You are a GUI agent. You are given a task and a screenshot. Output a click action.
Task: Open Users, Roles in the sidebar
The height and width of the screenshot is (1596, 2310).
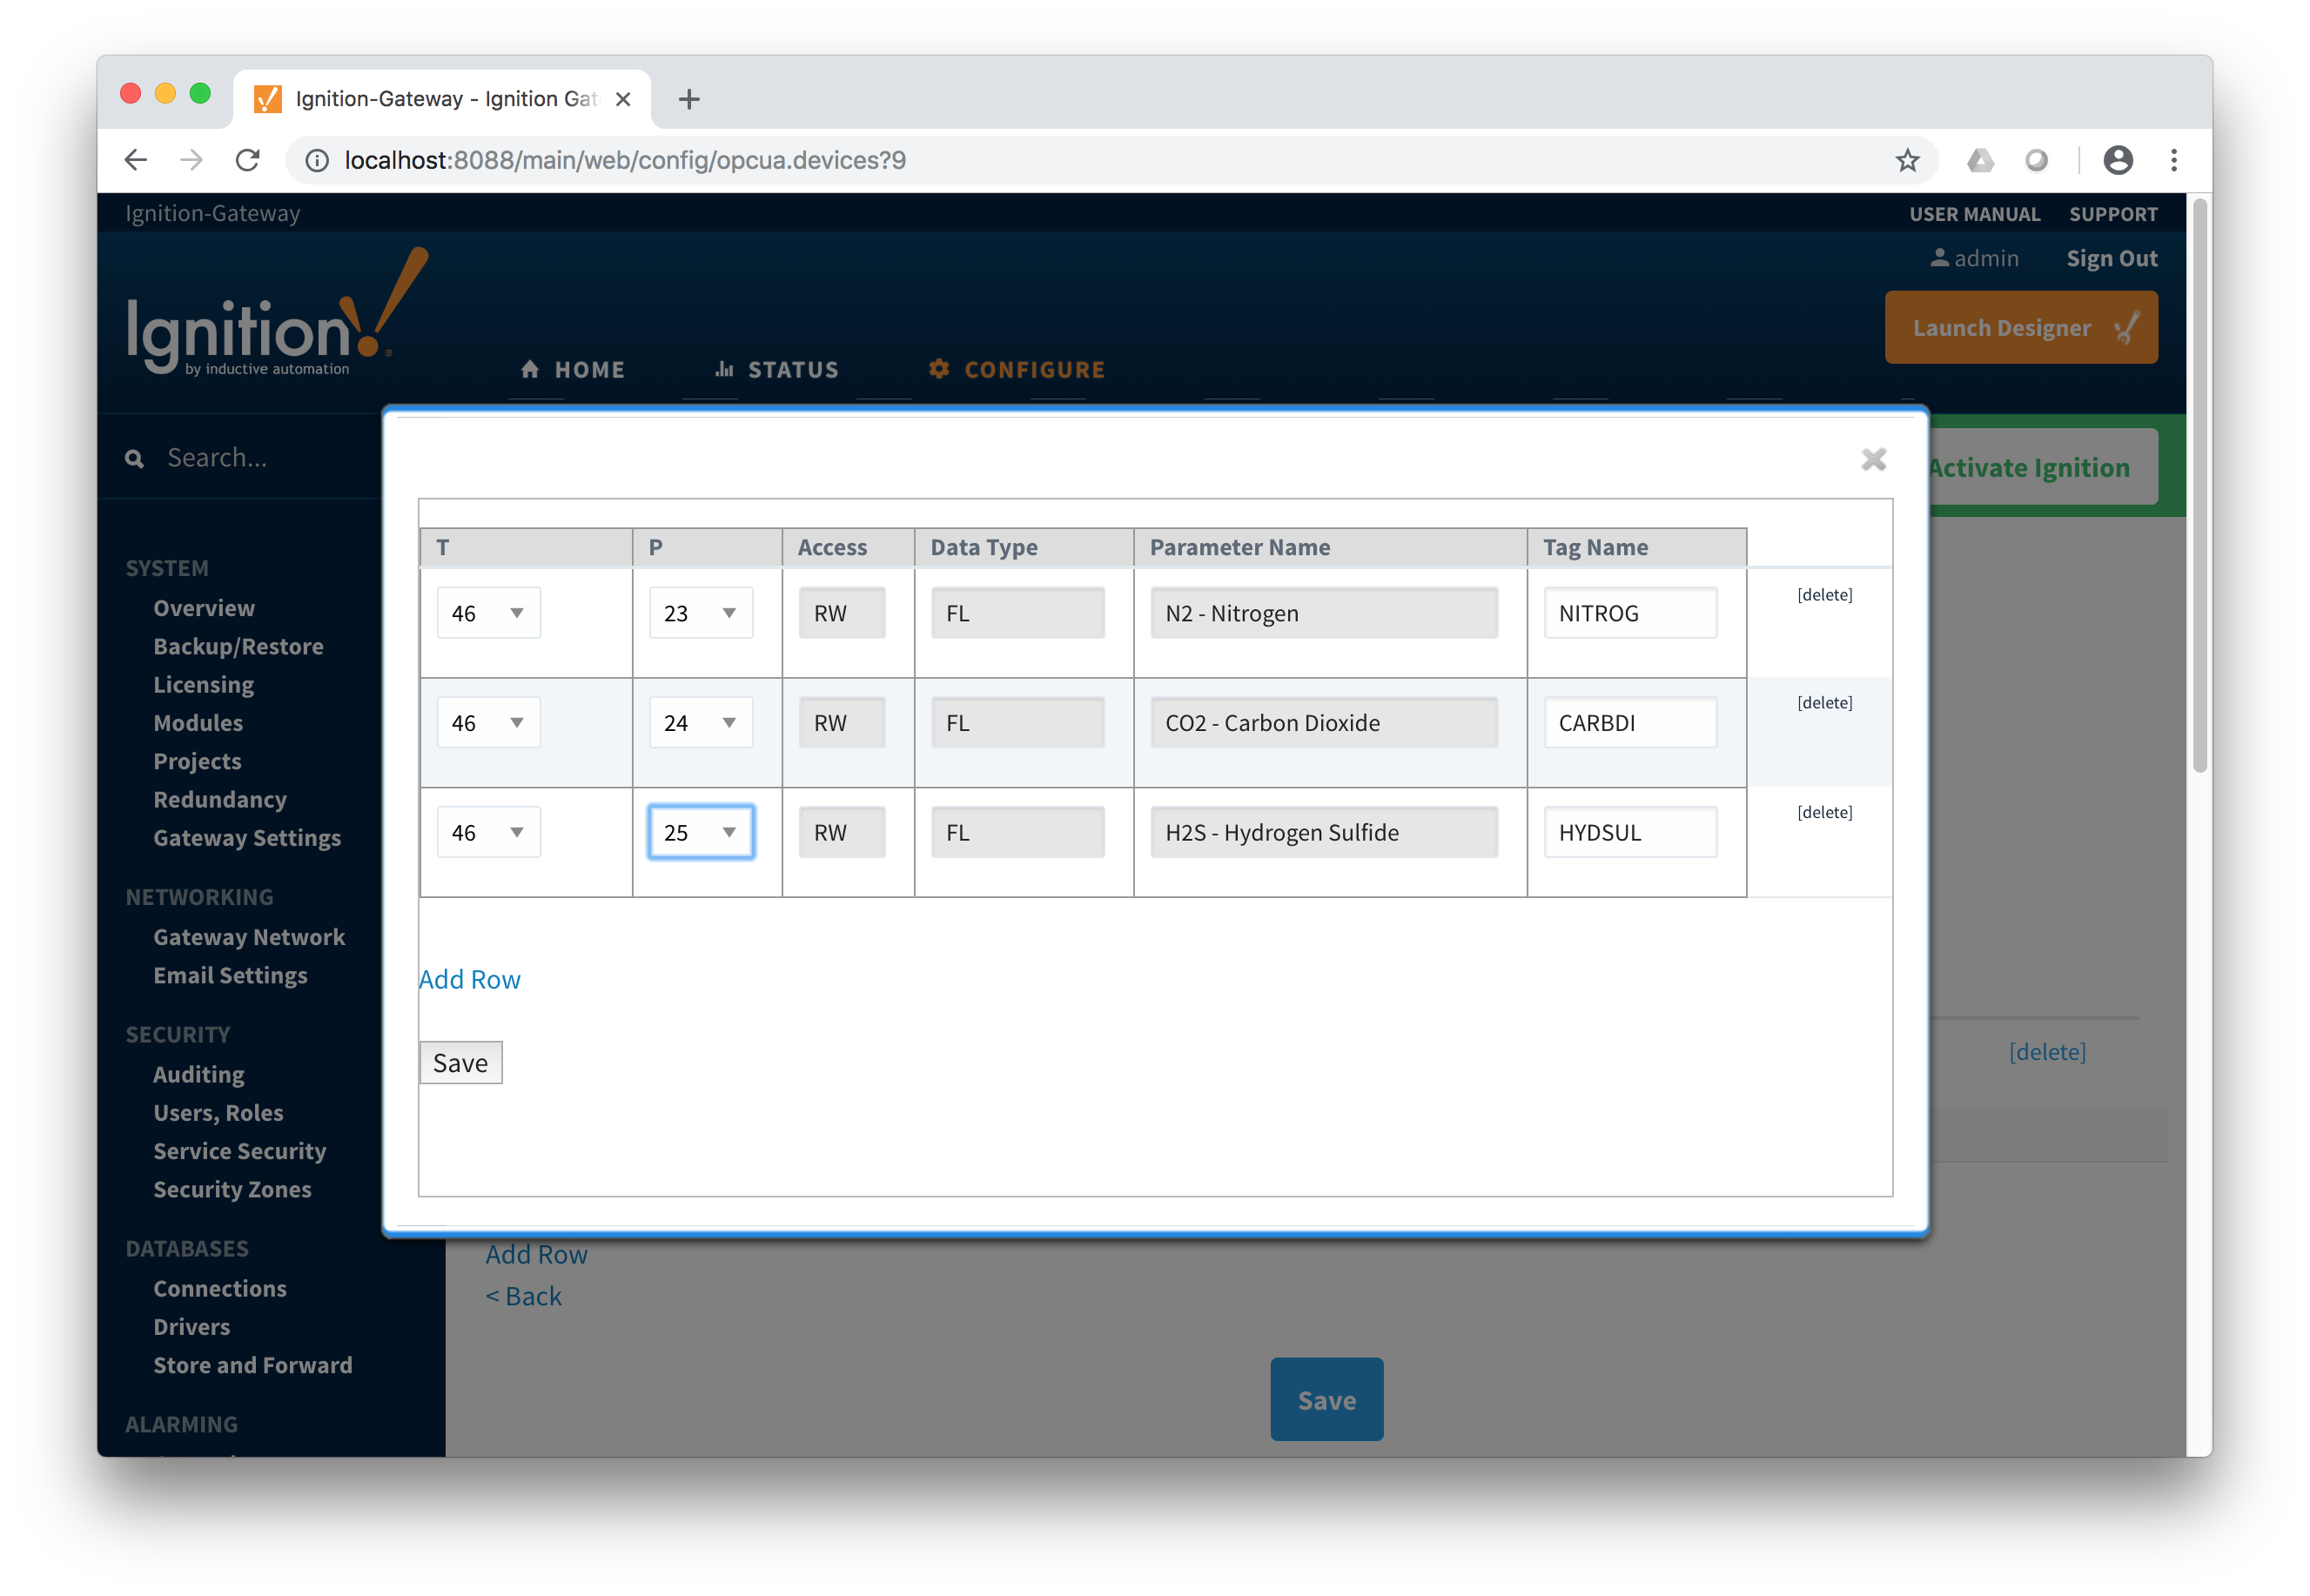click(x=218, y=1113)
